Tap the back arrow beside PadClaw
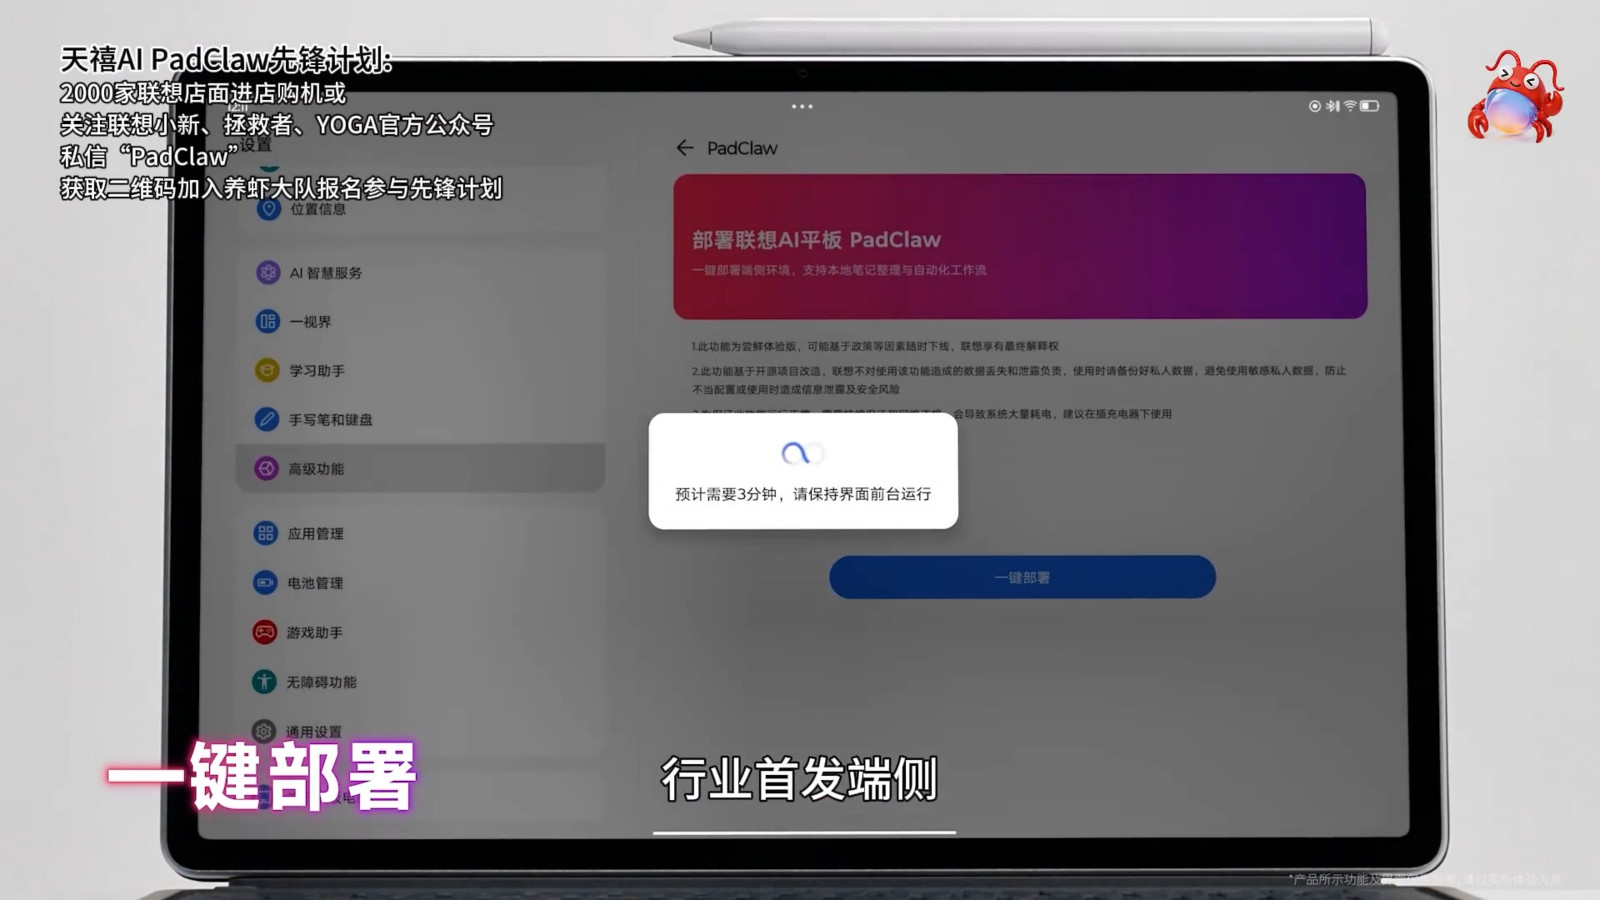 point(685,148)
